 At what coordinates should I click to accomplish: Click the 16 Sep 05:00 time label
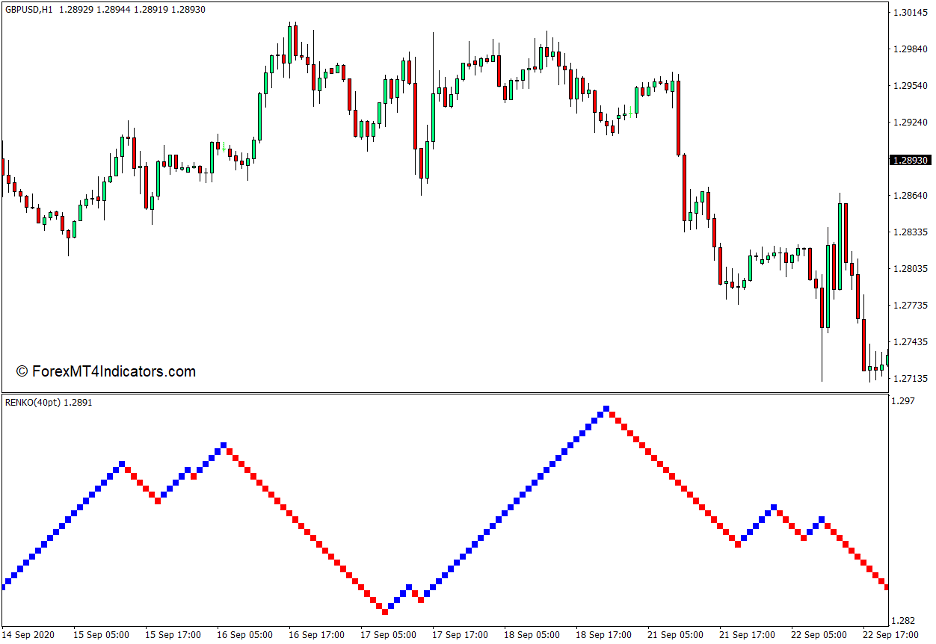[244, 634]
